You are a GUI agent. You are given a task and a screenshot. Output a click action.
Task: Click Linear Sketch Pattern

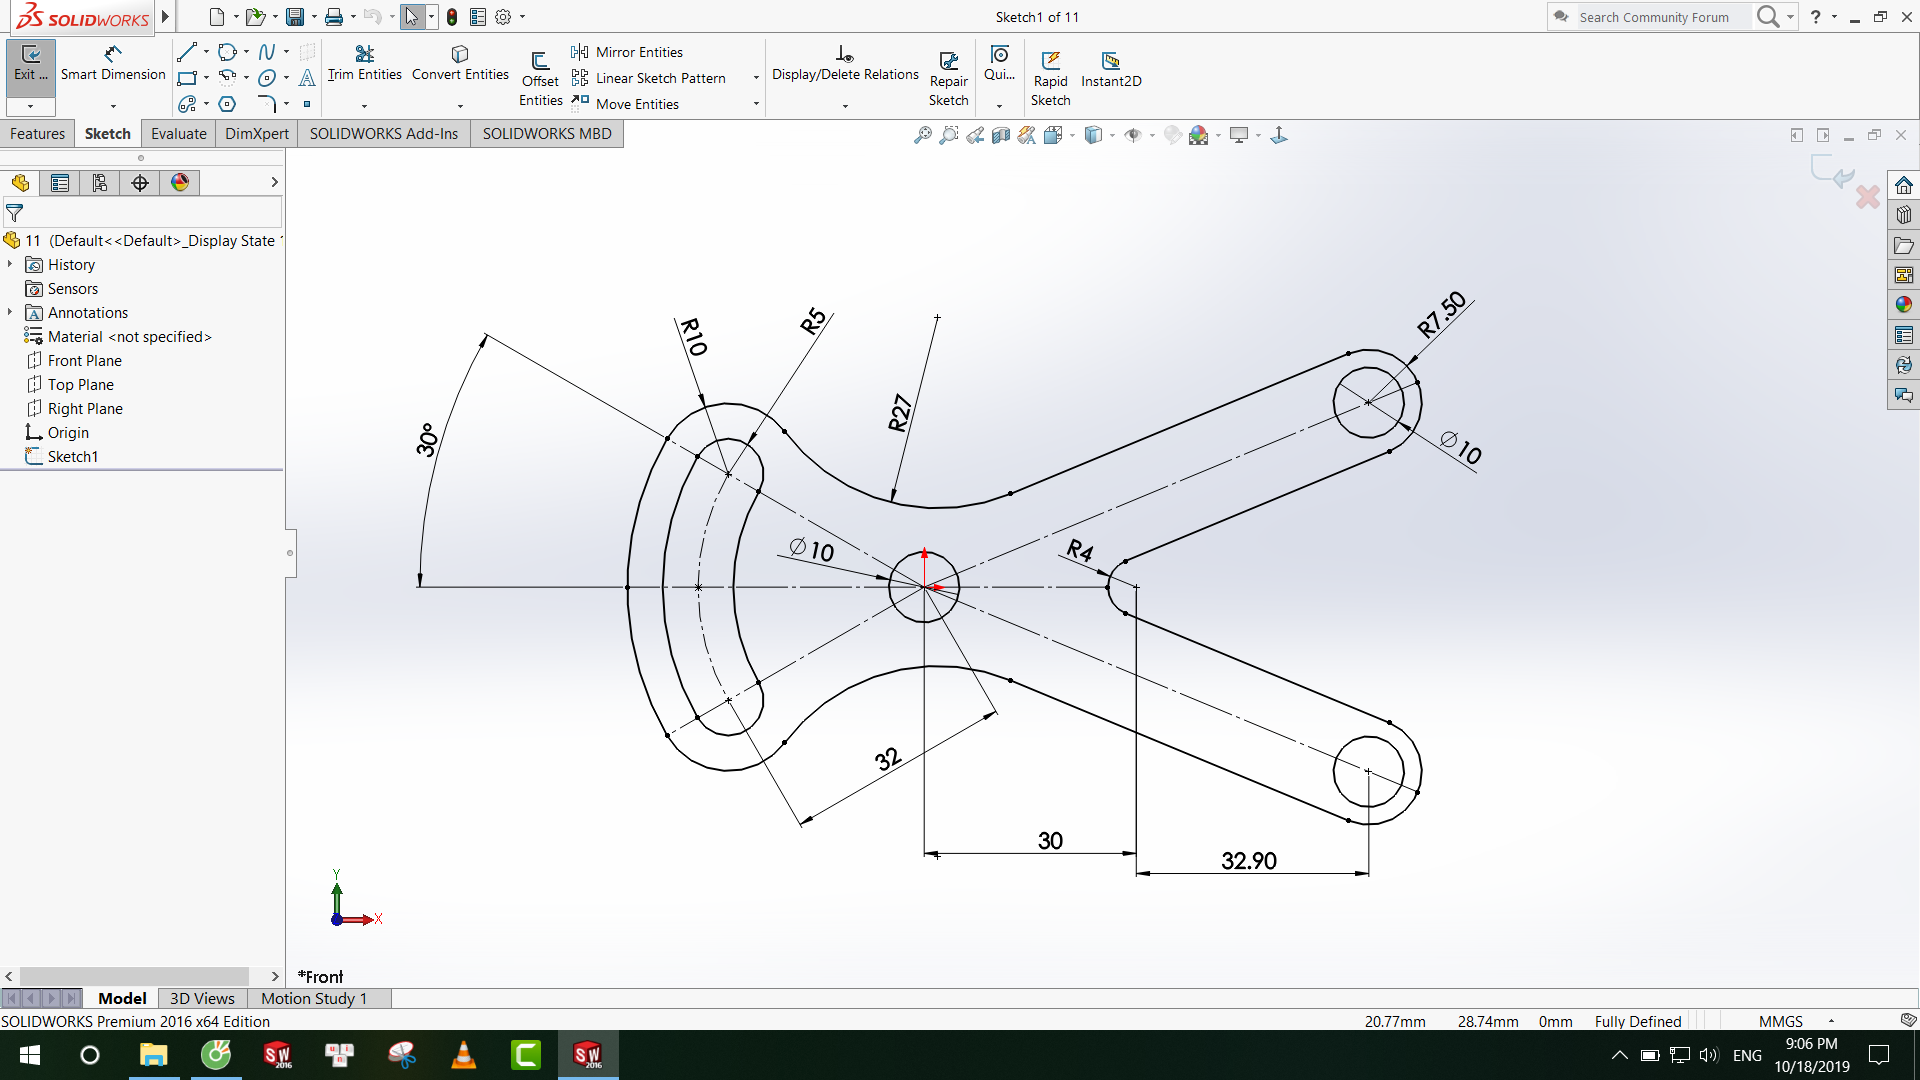coord(649,78)
